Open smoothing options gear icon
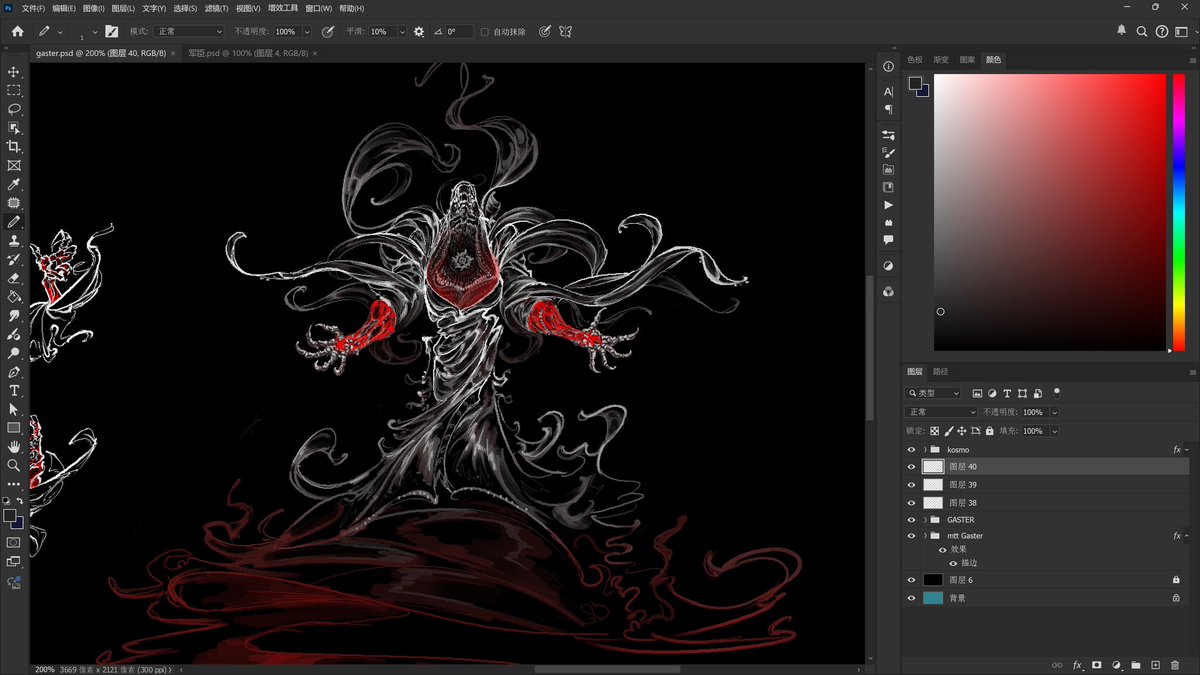 (x=419, y=32)
